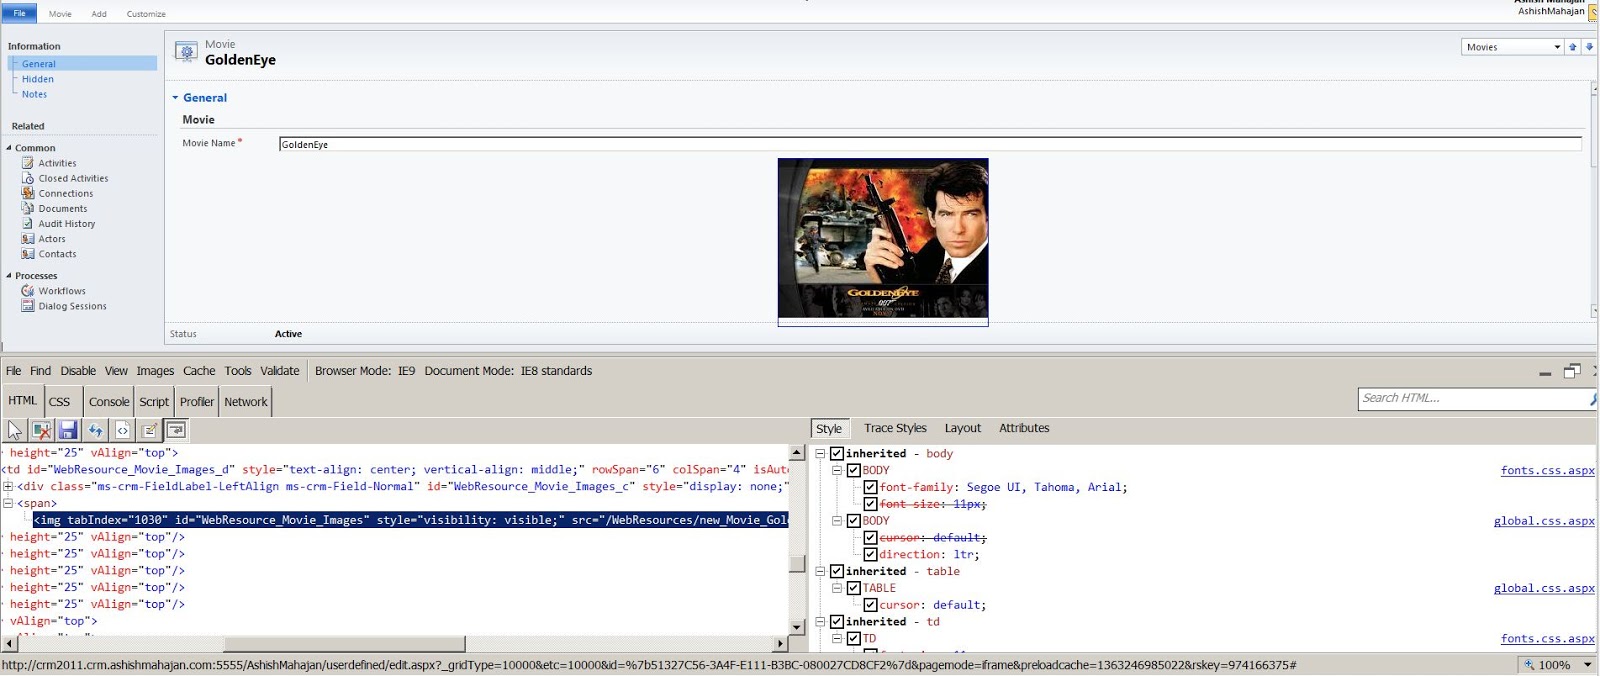Viewport: 1600px width, 676px height.
Task: Click the element source with style icon
Action: click(123, 430)
